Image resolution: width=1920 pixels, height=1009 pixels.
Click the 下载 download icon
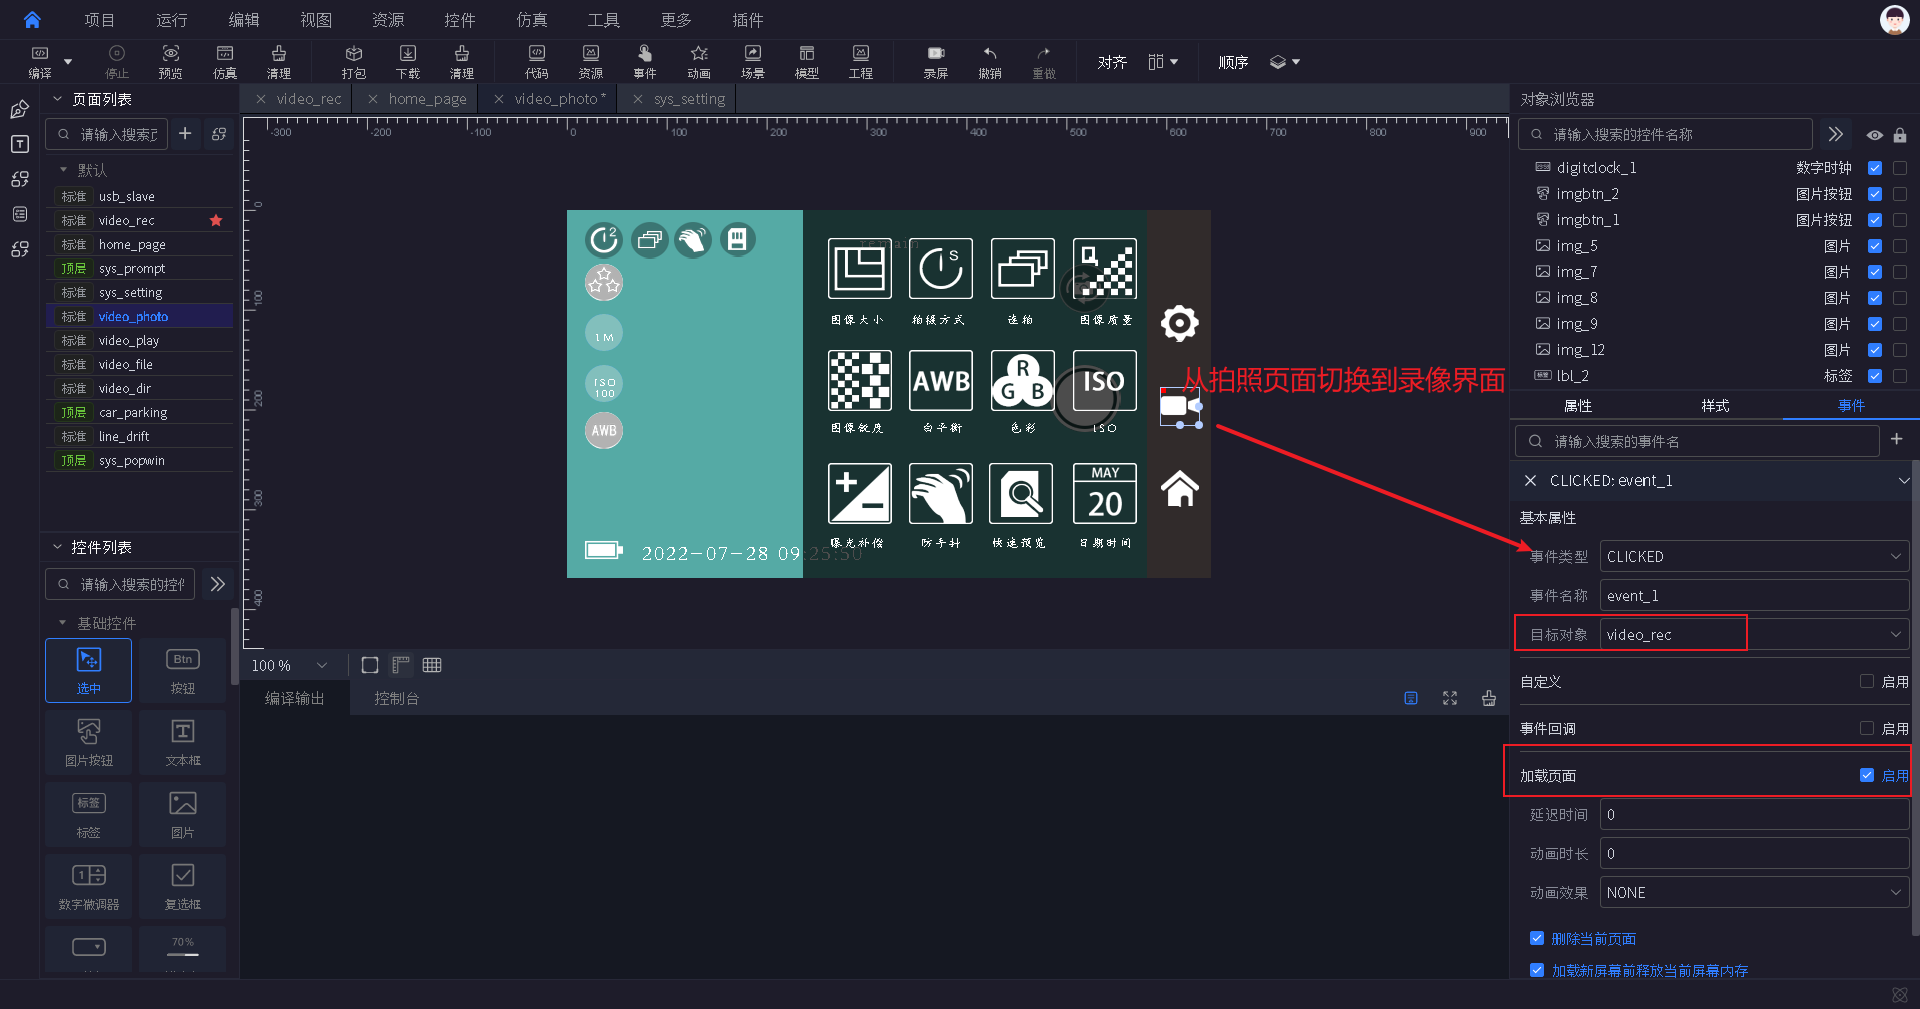click(x=408, y=61)
